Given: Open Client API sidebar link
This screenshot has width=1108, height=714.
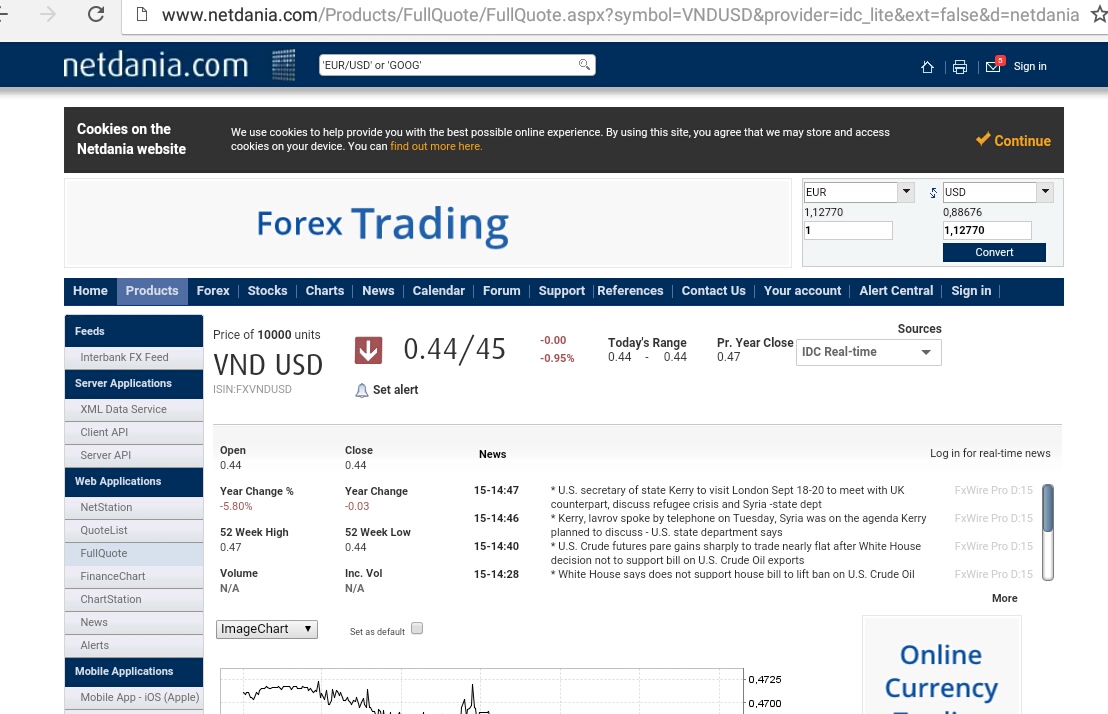Looking at the screenshot, I should point(134,432).
